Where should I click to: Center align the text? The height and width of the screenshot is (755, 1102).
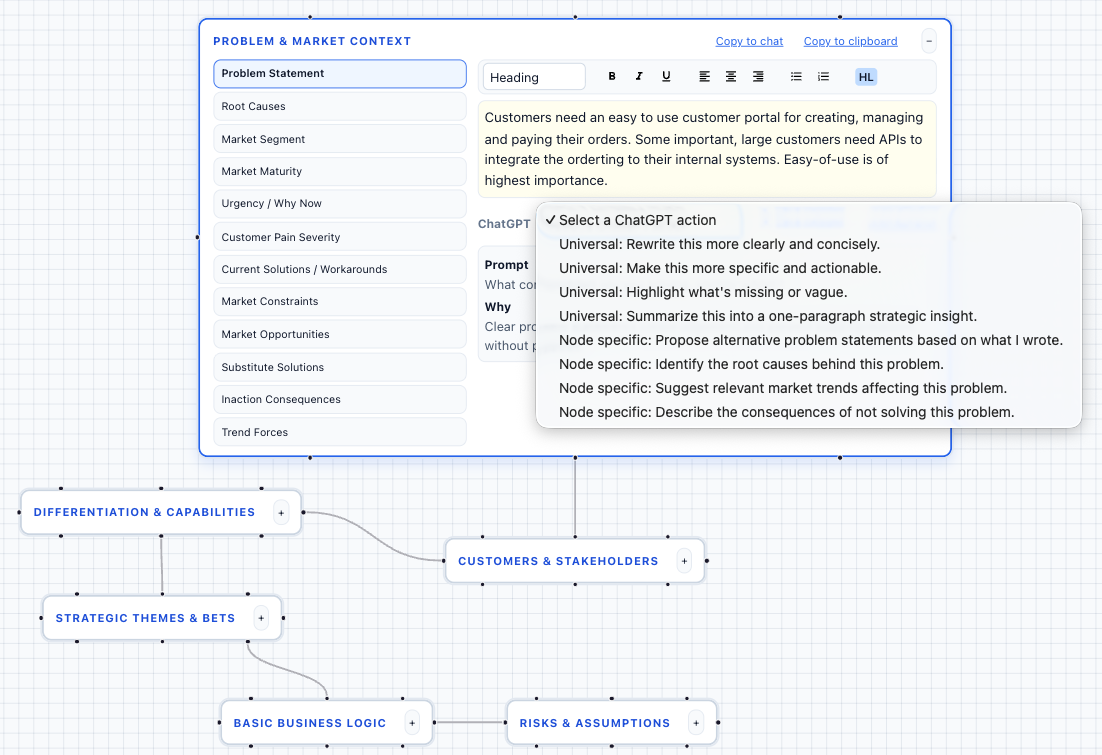[x=731, y=76]
